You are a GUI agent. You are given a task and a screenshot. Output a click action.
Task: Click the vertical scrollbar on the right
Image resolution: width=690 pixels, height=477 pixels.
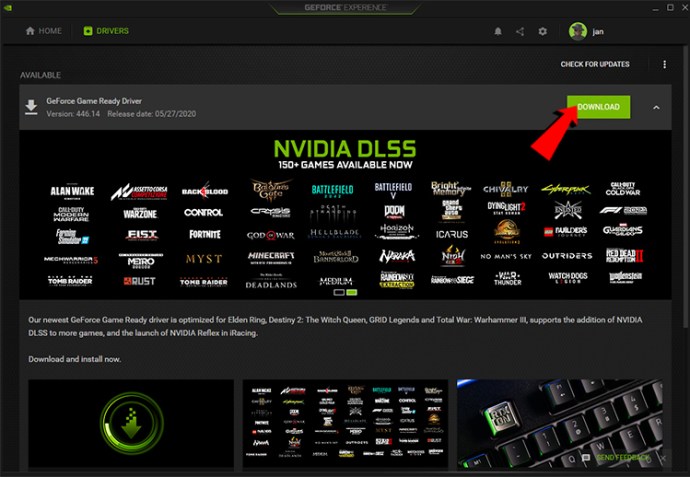(x=685, y=189)
